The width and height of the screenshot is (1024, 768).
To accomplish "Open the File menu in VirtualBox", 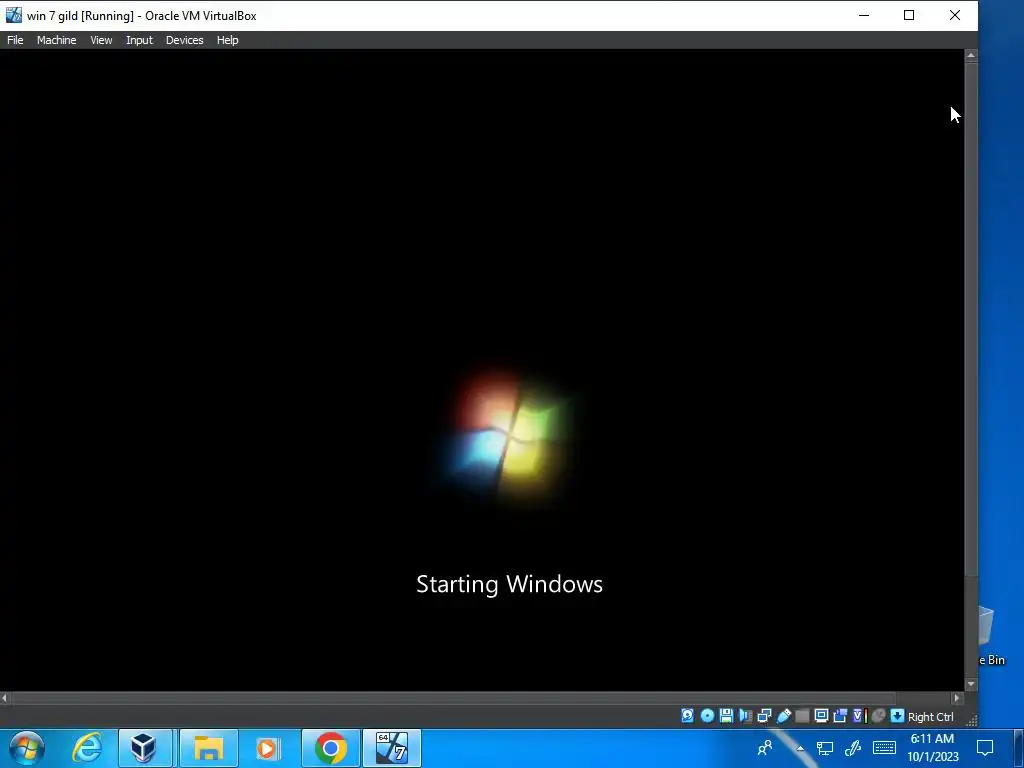I will [15, 40].
